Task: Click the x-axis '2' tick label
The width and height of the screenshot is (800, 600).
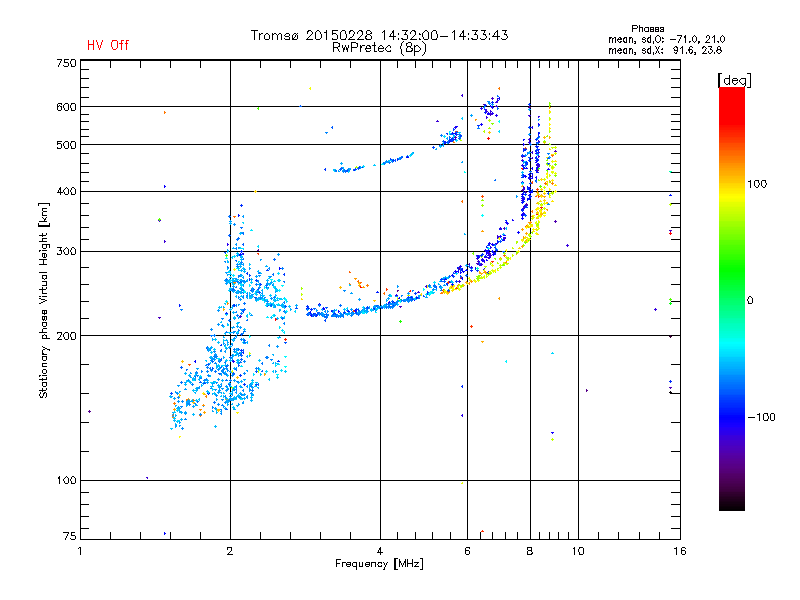Action: [230, 551]
